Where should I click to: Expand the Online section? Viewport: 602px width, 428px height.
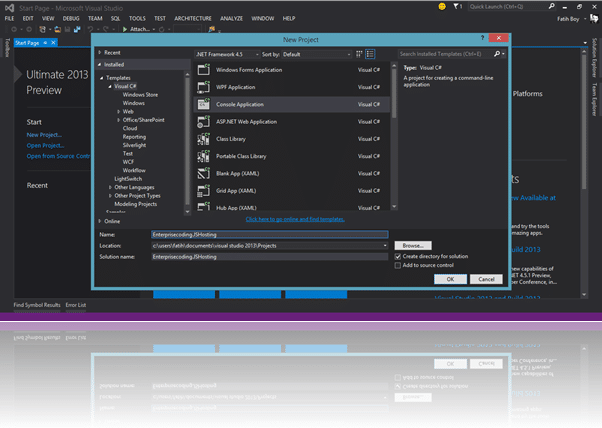pyautogui.click(x=100, y=221)
